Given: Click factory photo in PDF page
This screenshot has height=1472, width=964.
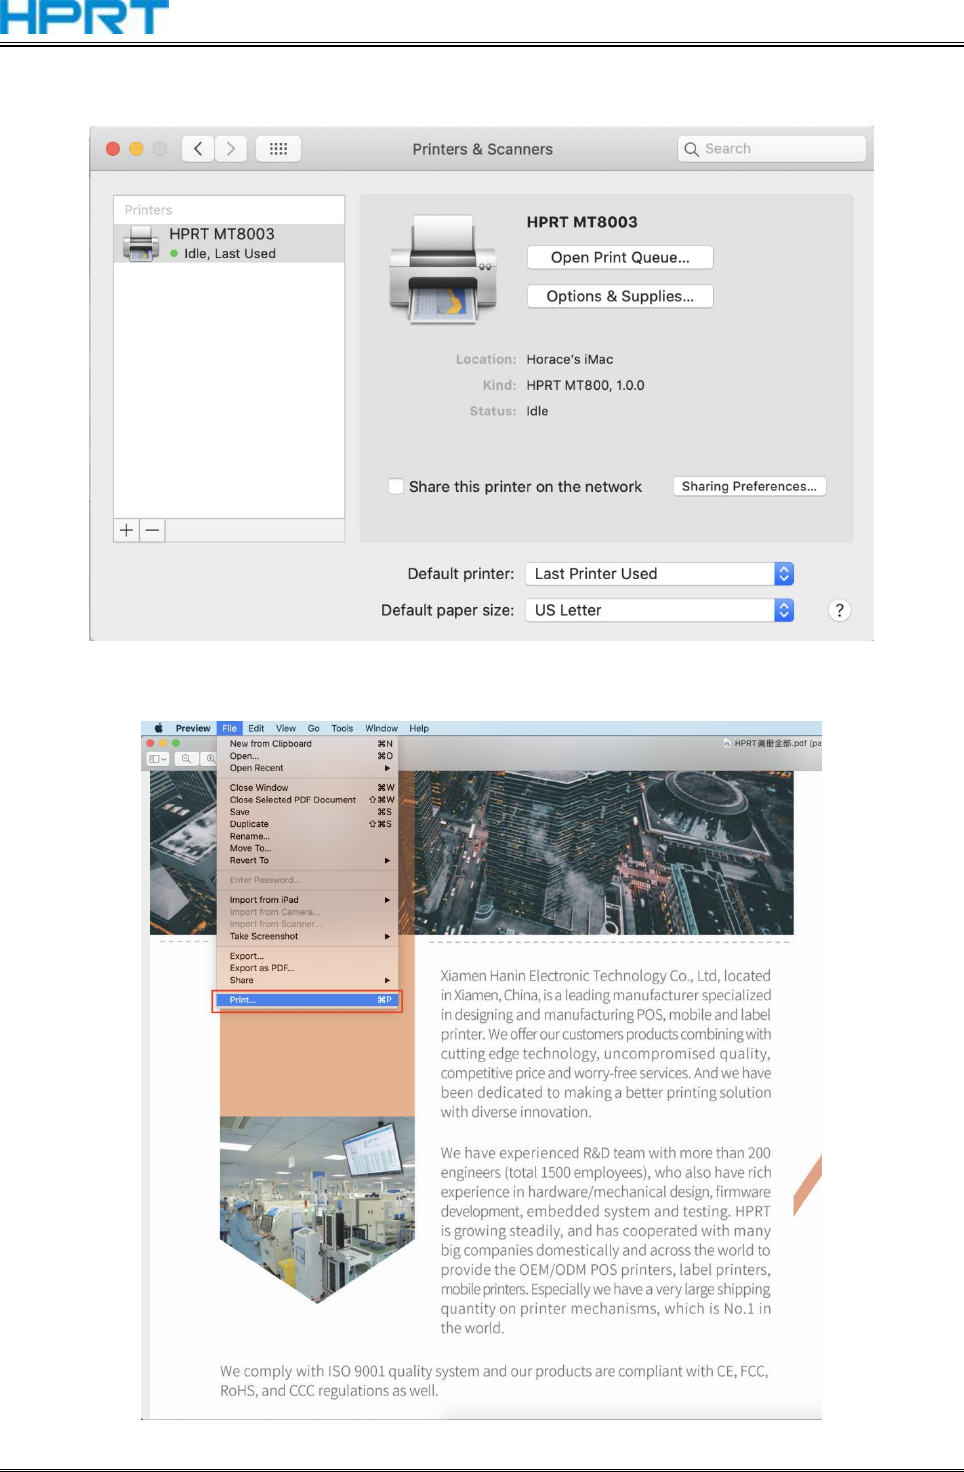Looking at the screenshot, I should click(x=317, y=1210).
